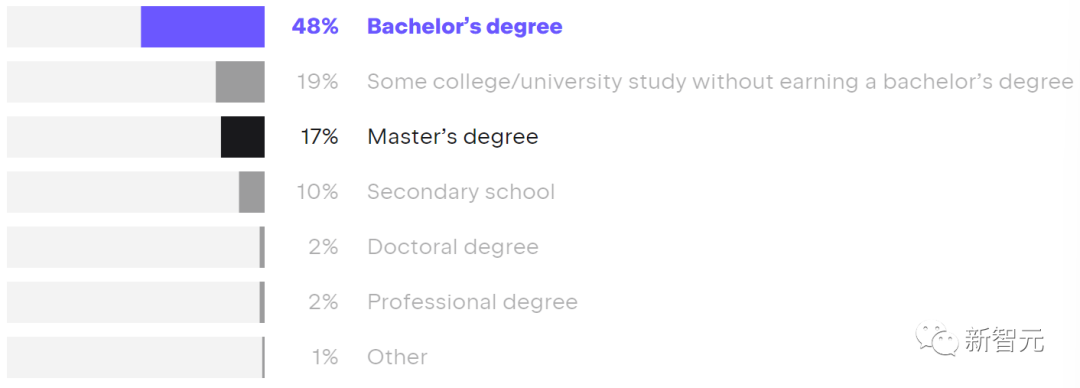Click the 10% percentage value
This screenshot has width=1080, height=388.
tap(318, 192)
